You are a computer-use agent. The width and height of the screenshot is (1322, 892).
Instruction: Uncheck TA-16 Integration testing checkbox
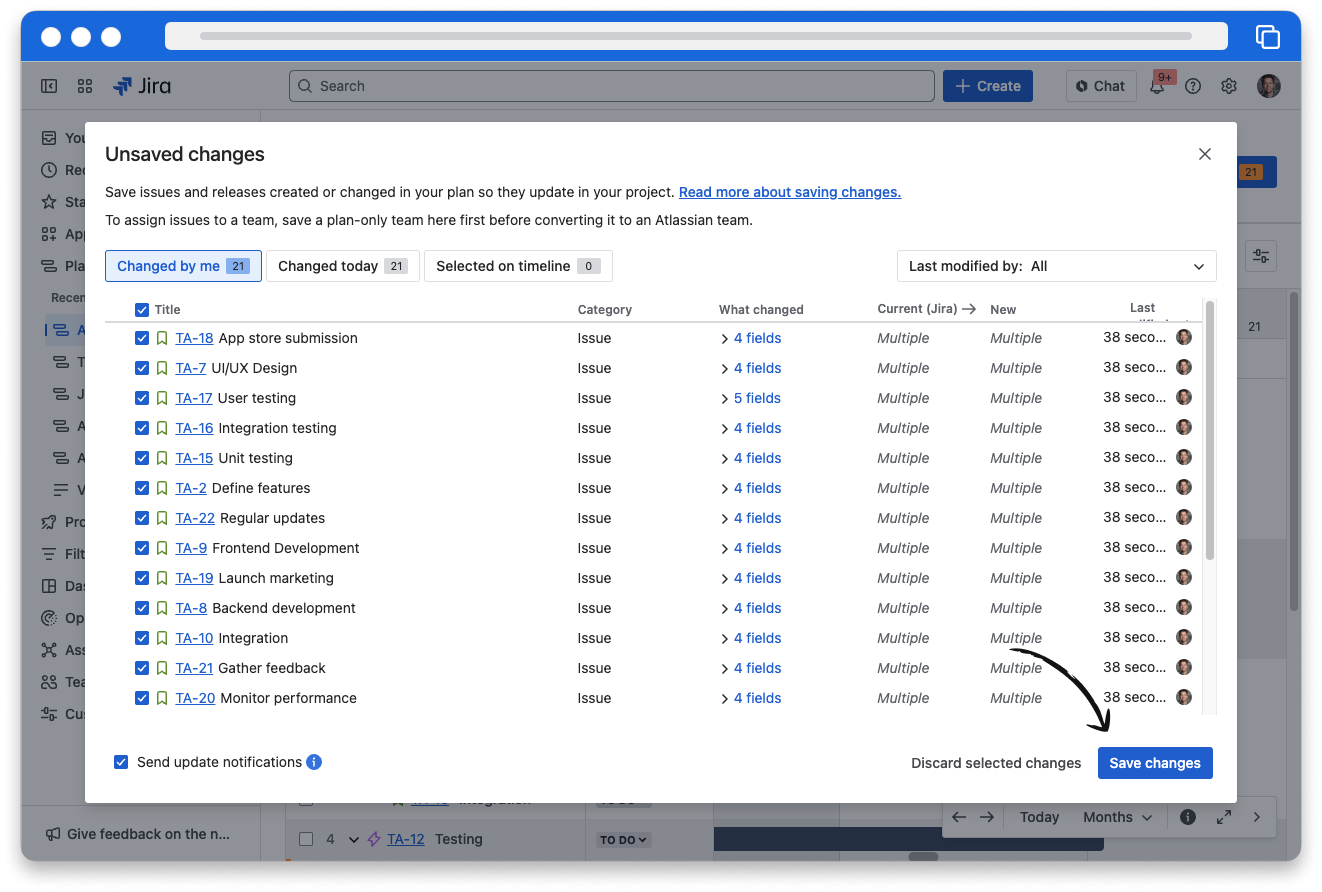coord(142,428)
